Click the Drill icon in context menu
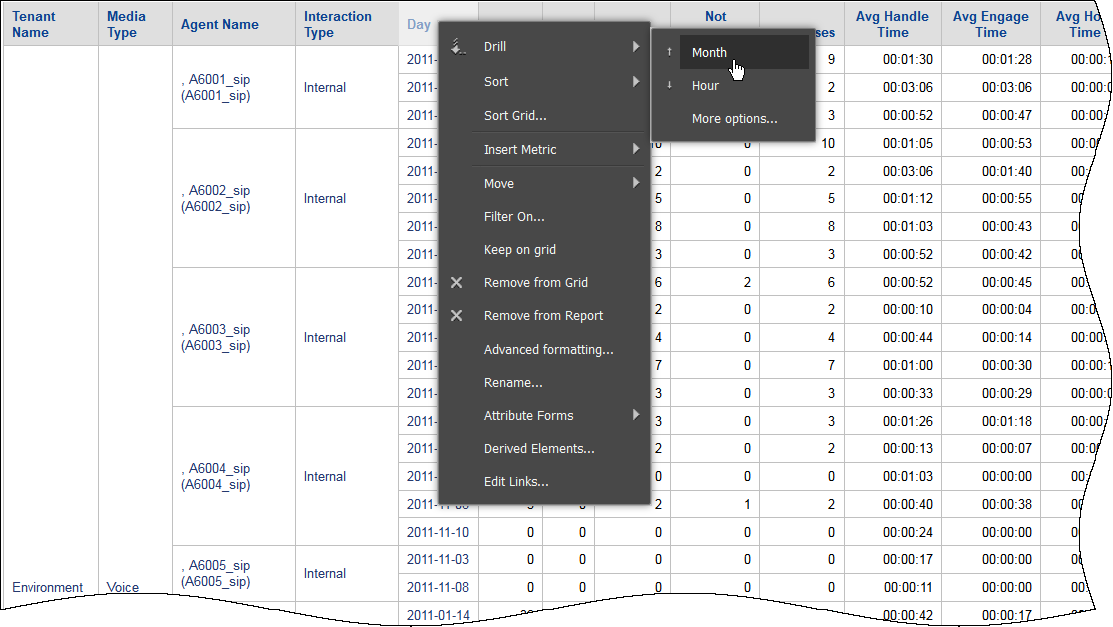The height and width of the screenshot is (627, 1113). click(x=457, y=47)
